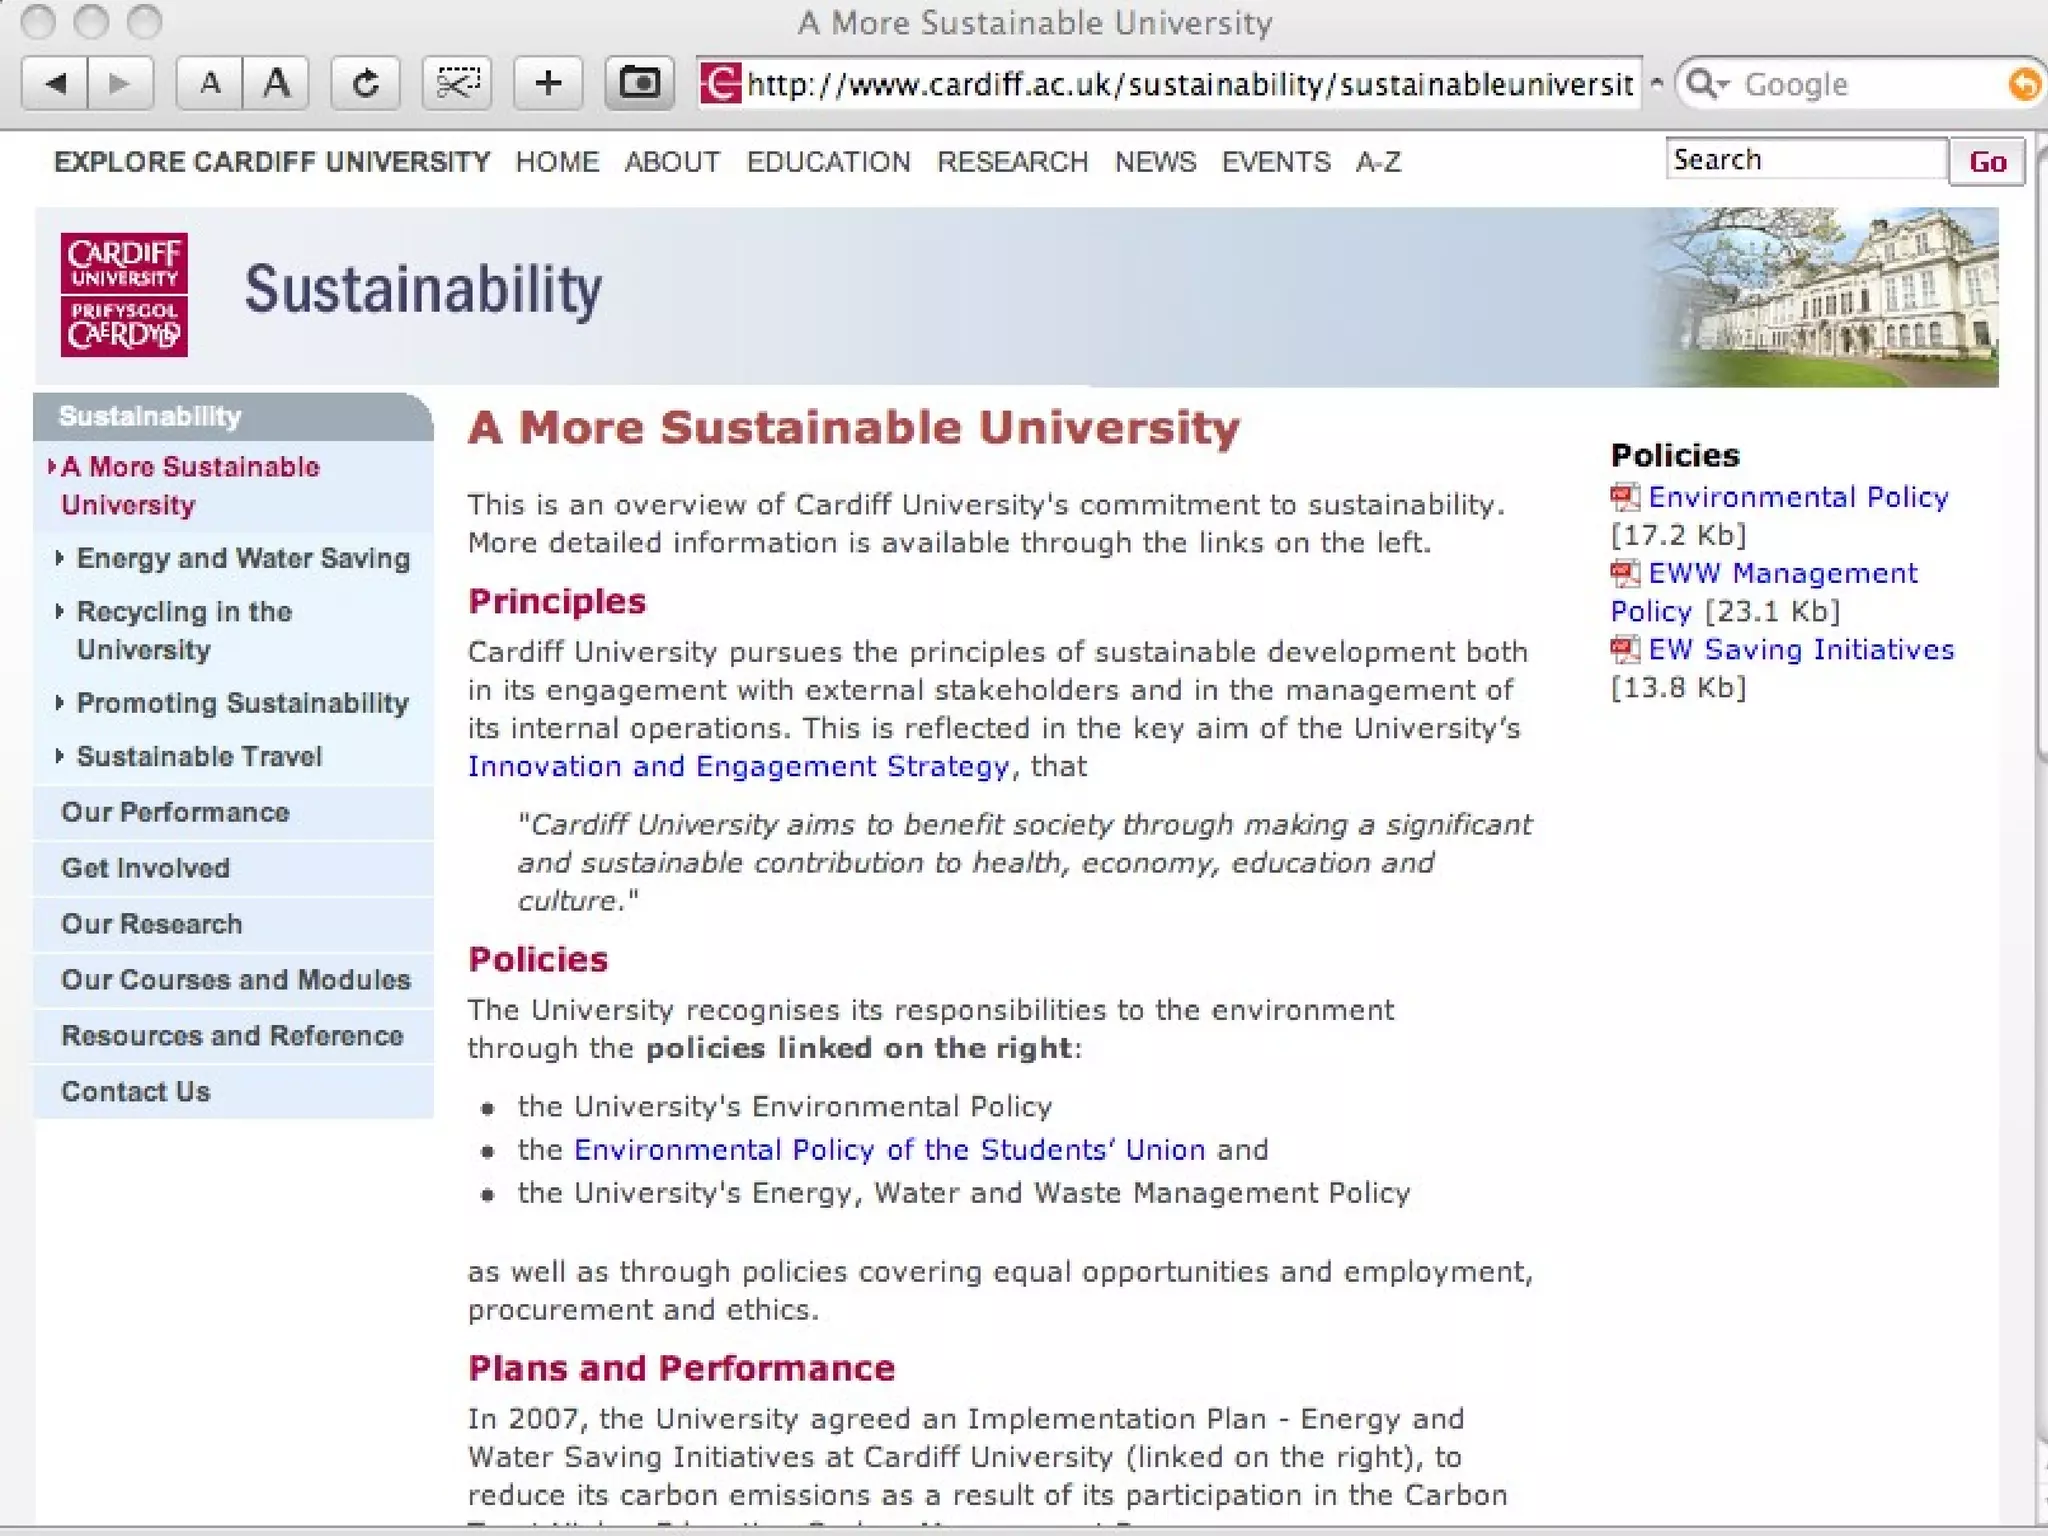Screen dimensions: 2048x1536
Task: Click the Cardiff University logo
Action: click(x=124, y=295)
